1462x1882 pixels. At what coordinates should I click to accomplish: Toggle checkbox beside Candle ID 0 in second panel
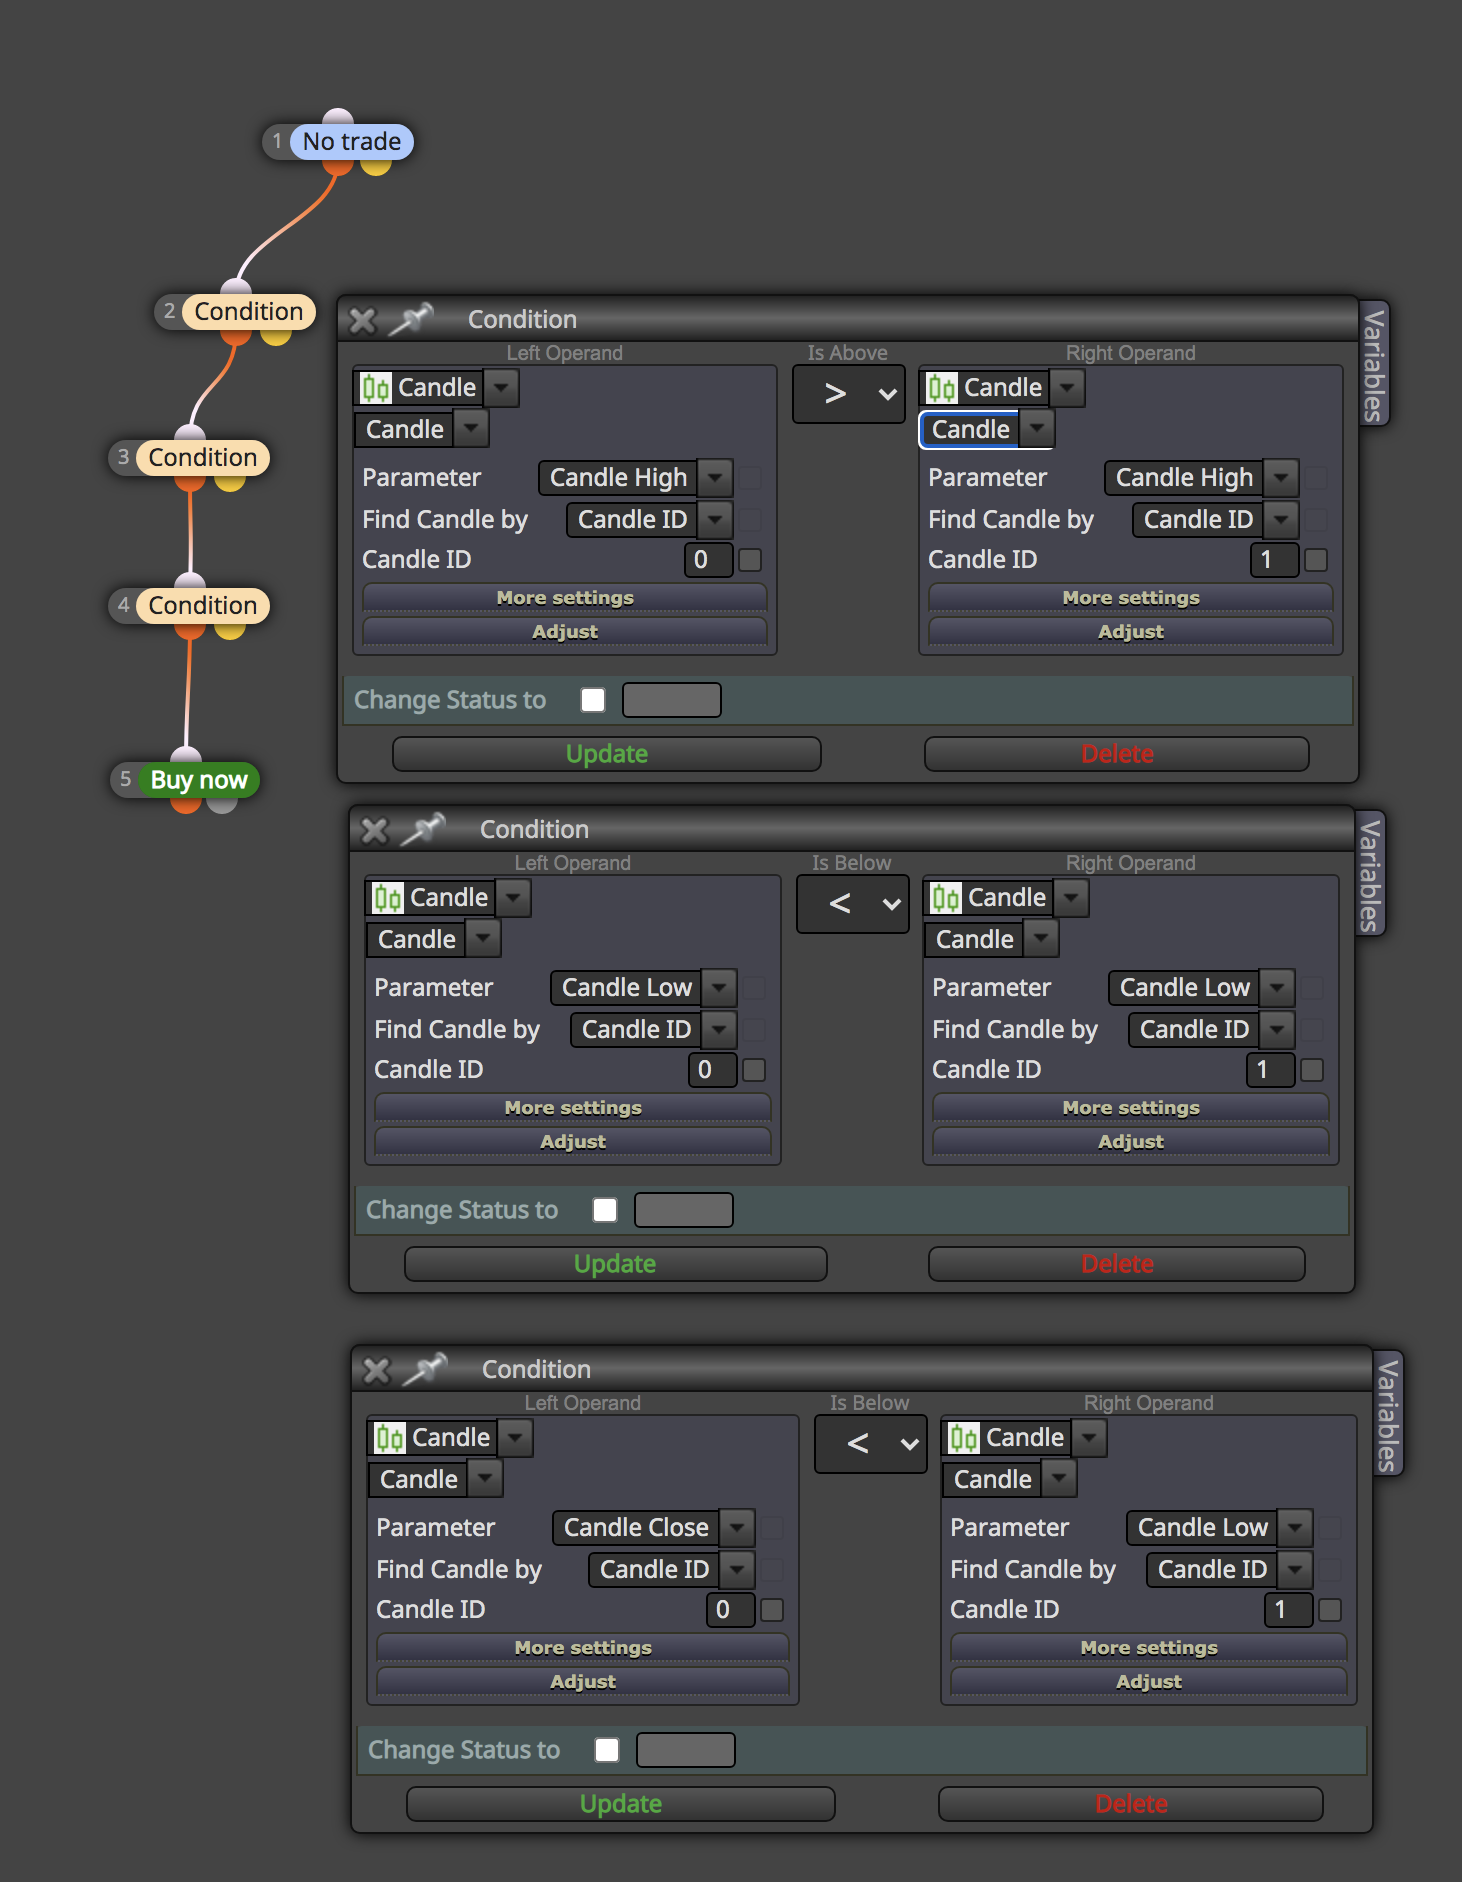pos(755,1070)
